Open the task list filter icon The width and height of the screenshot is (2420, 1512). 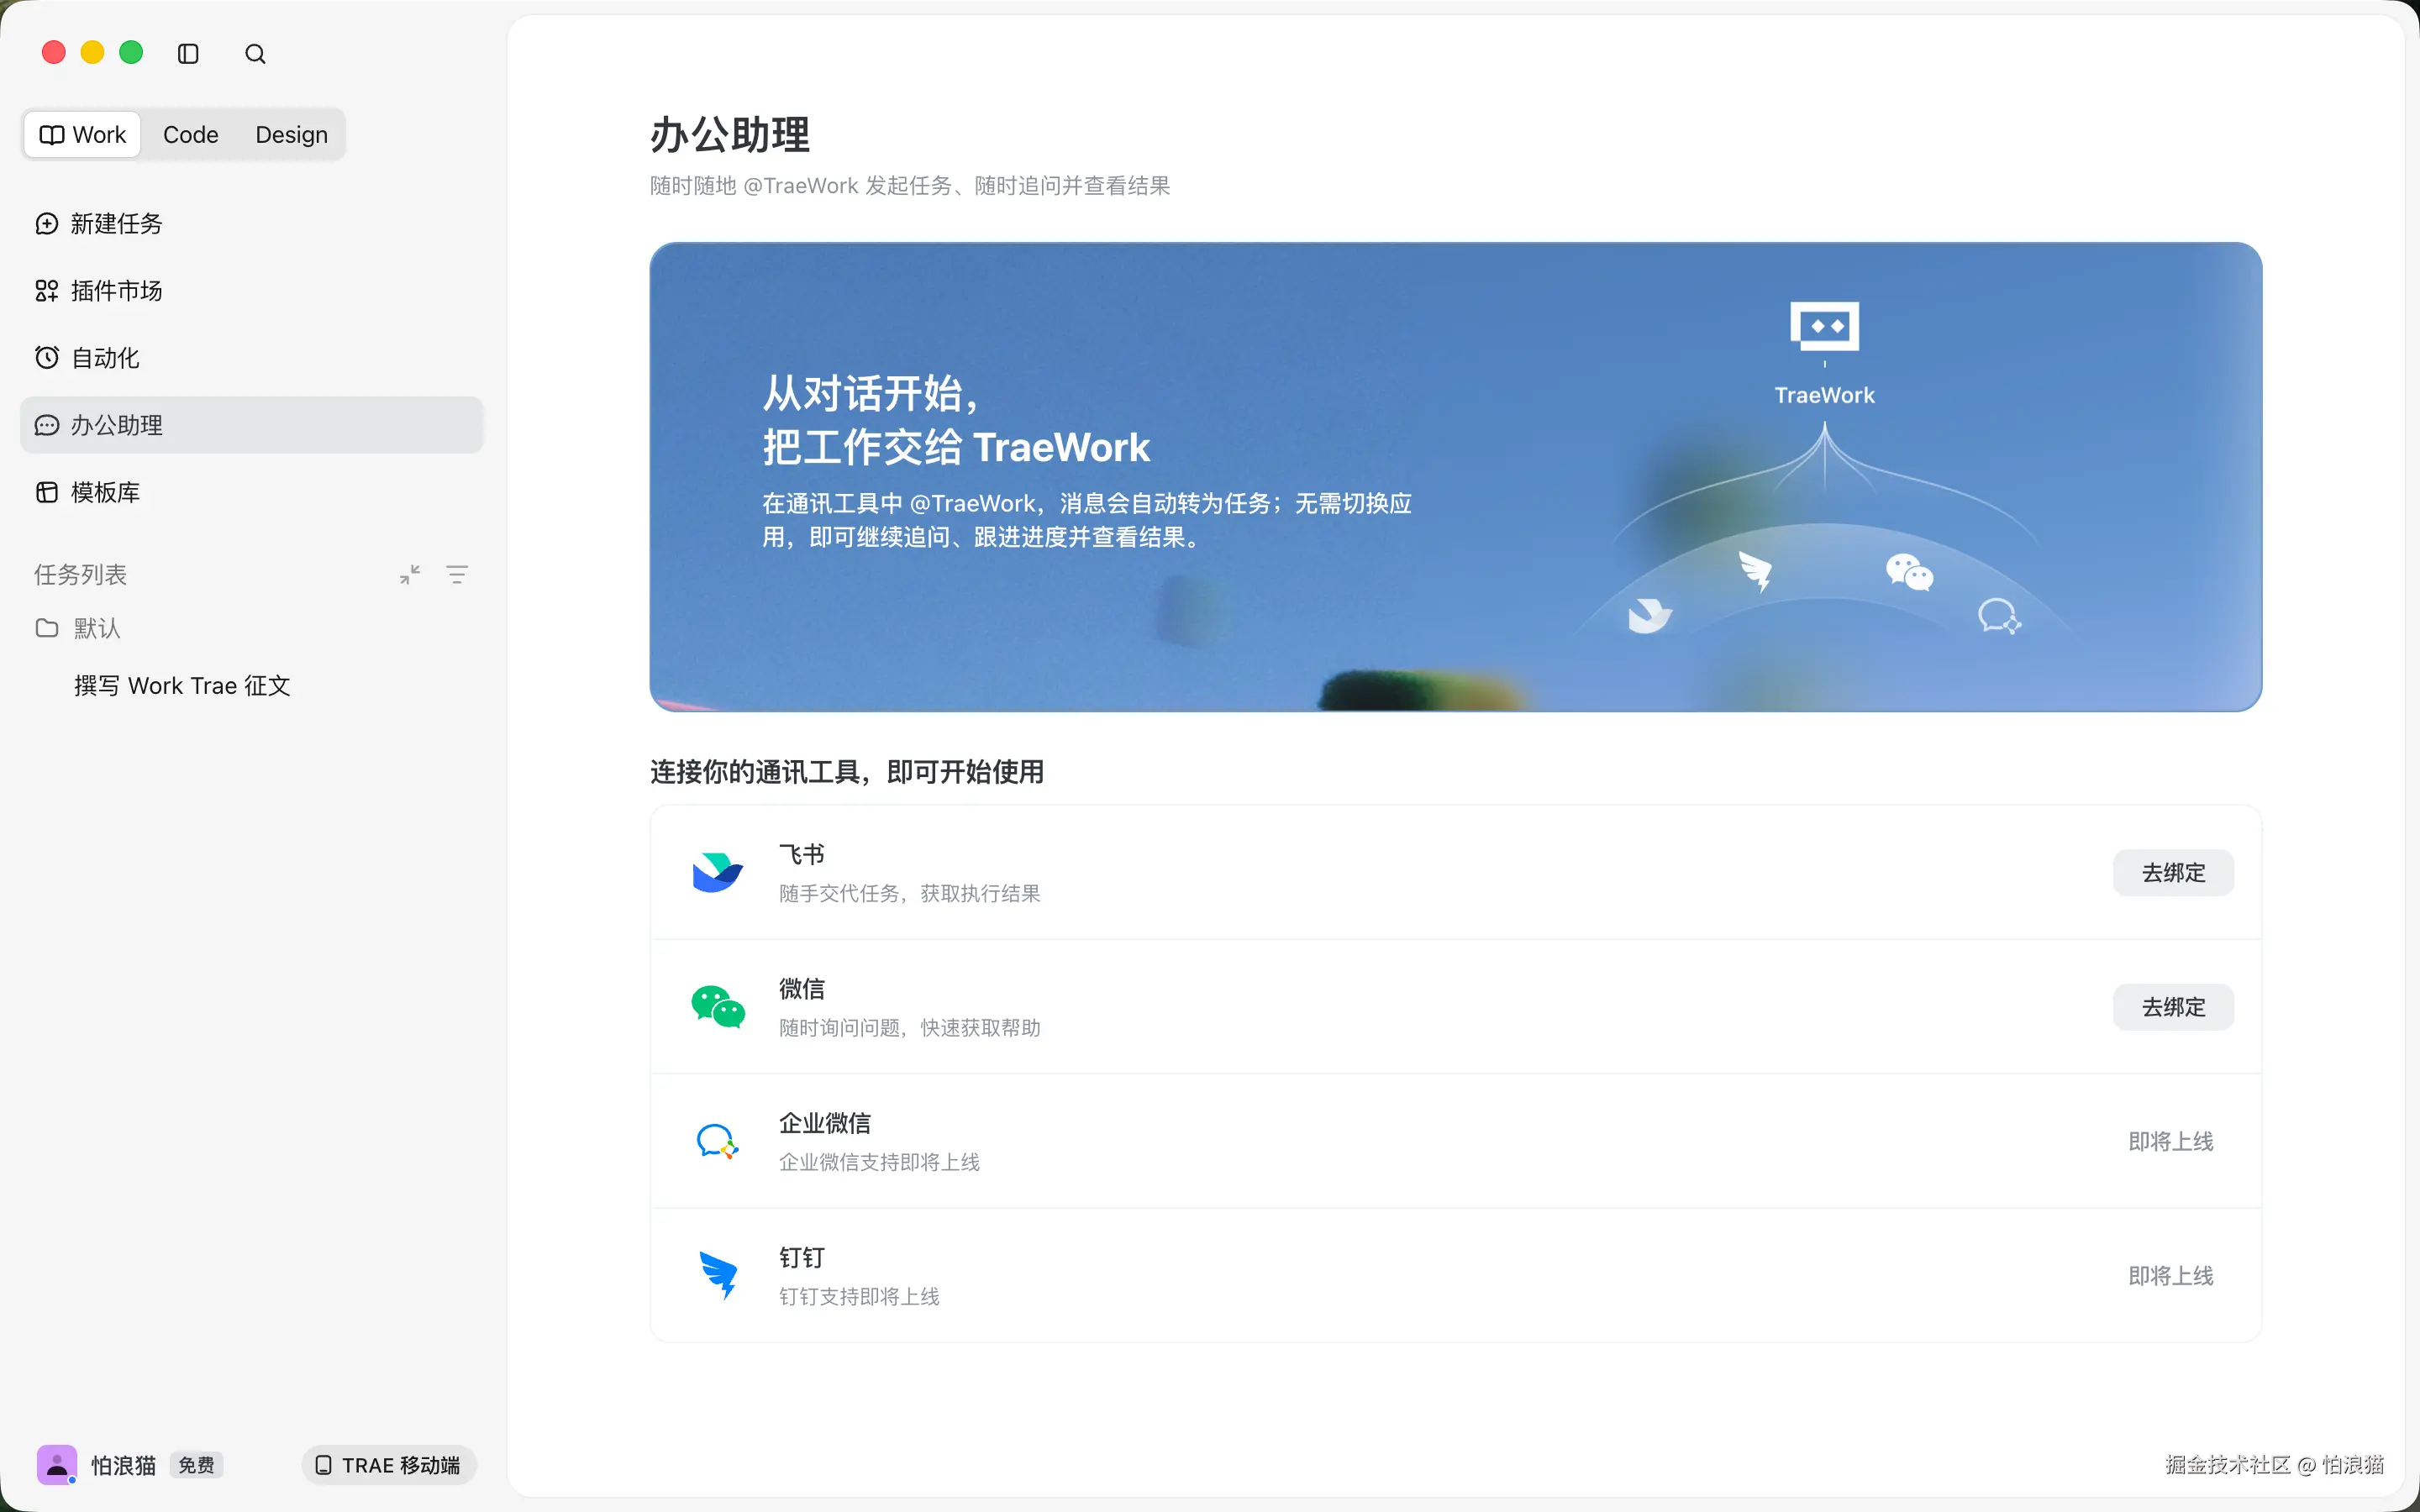click(457, 575)
